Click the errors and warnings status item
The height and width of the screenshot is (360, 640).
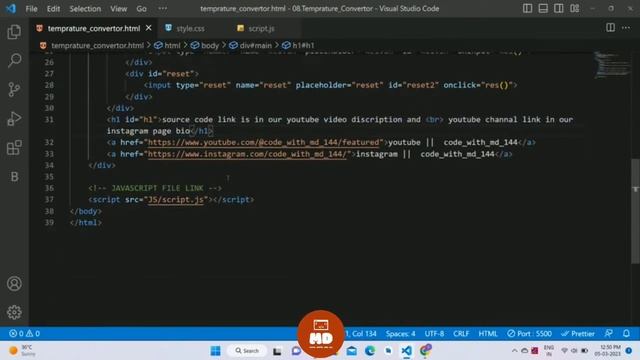tap(24, 333)
